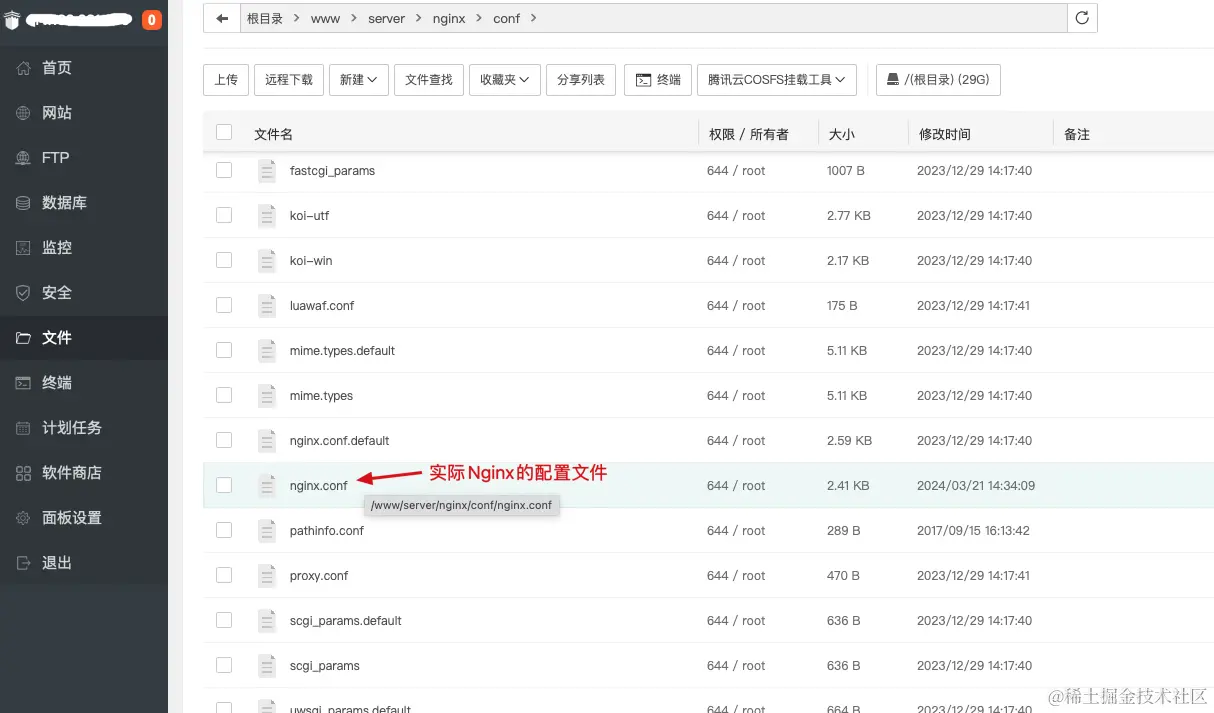The width and height of the screenshot is (1214, 713).
Task: Click the chevron after nginx in path
Action: 477,19
